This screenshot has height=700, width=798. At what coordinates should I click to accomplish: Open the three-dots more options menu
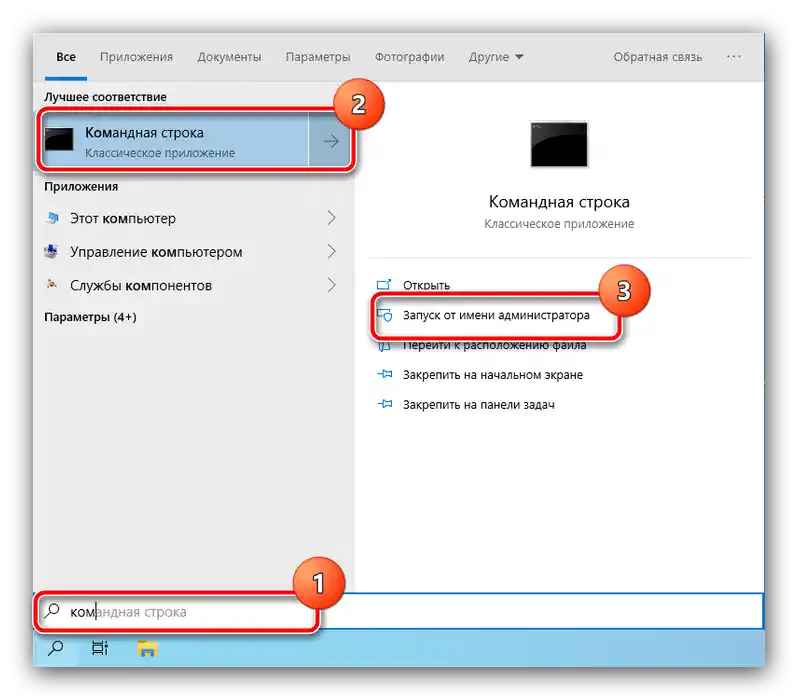tap(733, 57)
